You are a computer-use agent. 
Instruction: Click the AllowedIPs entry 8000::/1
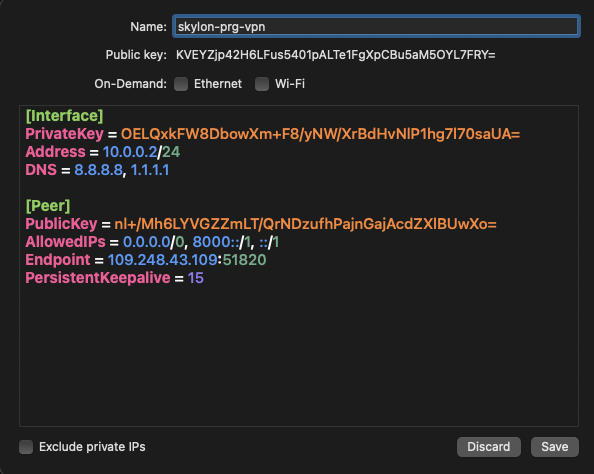222,242
